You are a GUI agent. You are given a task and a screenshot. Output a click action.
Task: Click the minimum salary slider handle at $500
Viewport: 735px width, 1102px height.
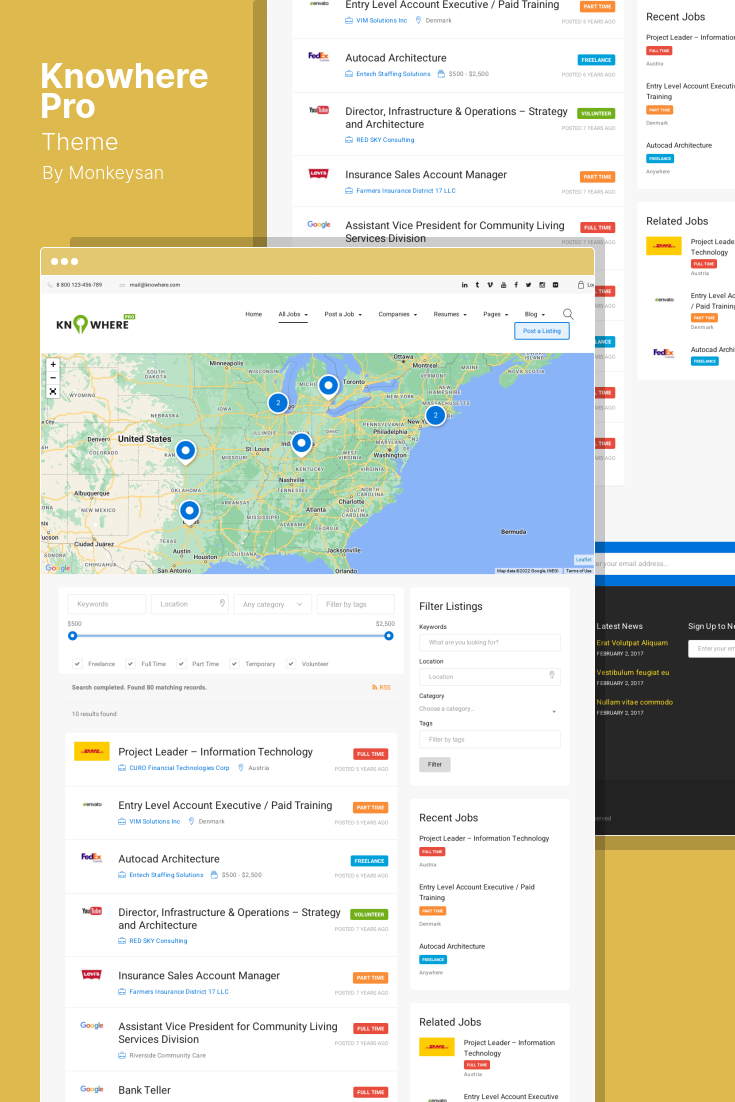(72, 636)
